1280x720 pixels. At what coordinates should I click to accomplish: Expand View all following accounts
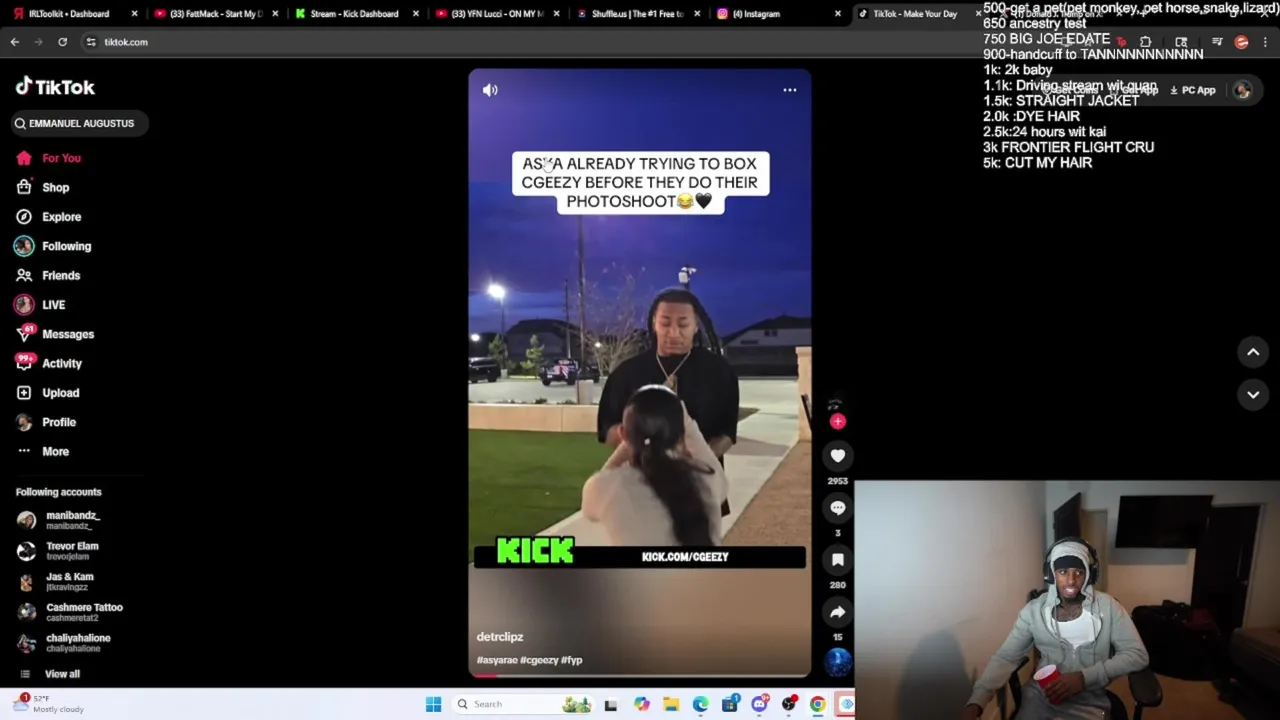click(x=50, y=674)
